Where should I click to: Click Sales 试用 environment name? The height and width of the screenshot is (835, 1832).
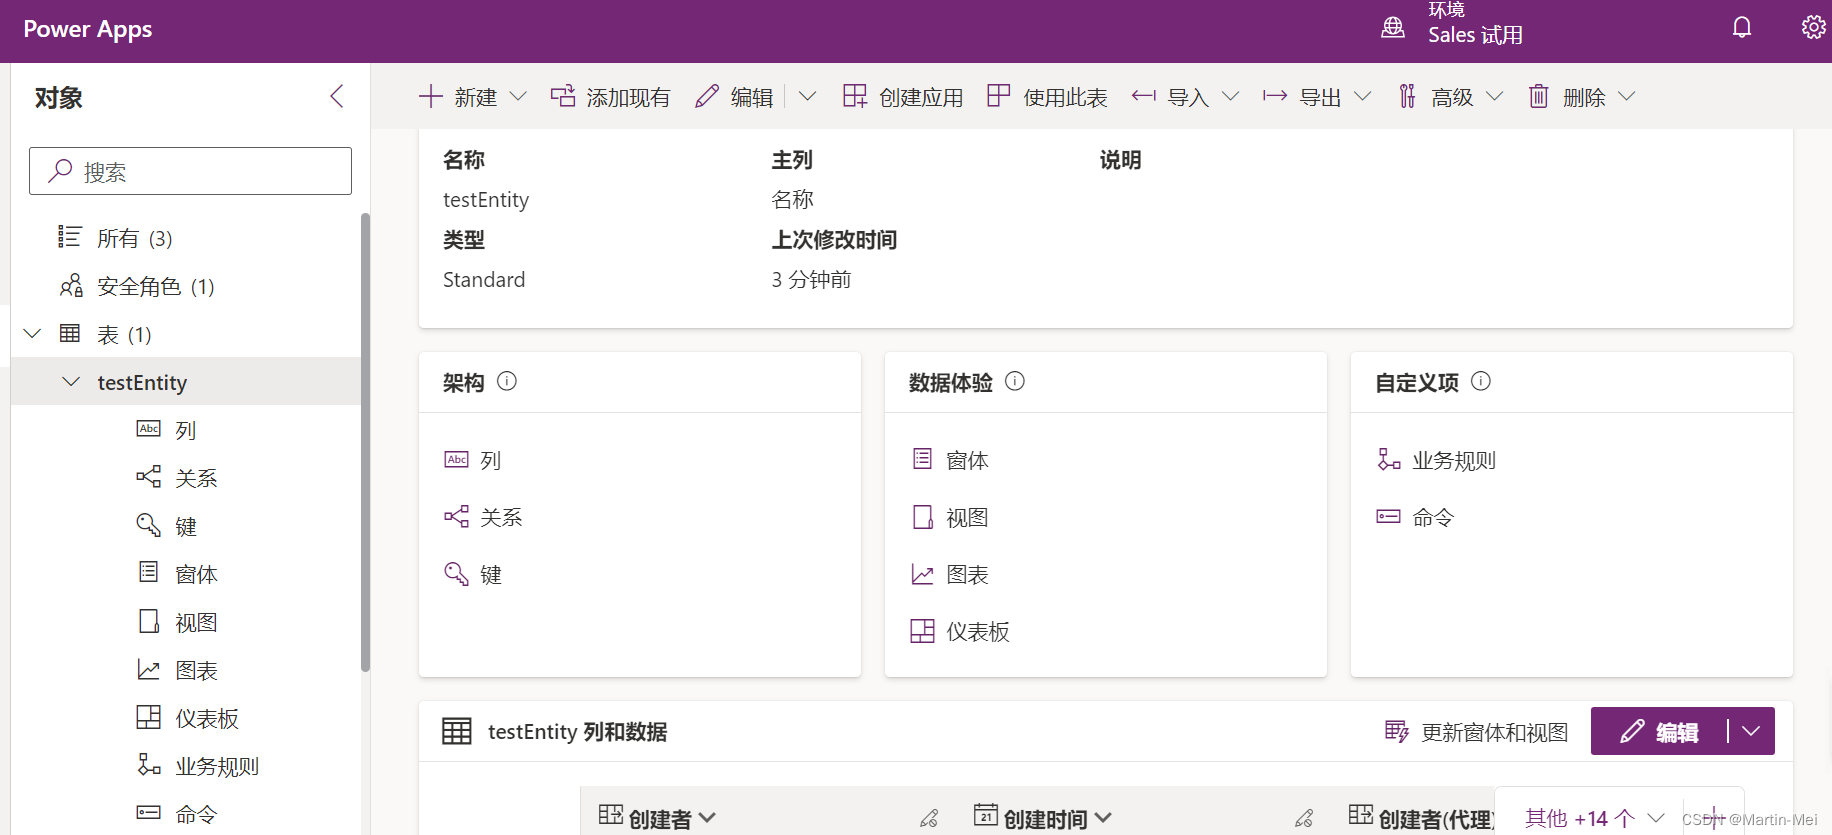click(1475, 35)
